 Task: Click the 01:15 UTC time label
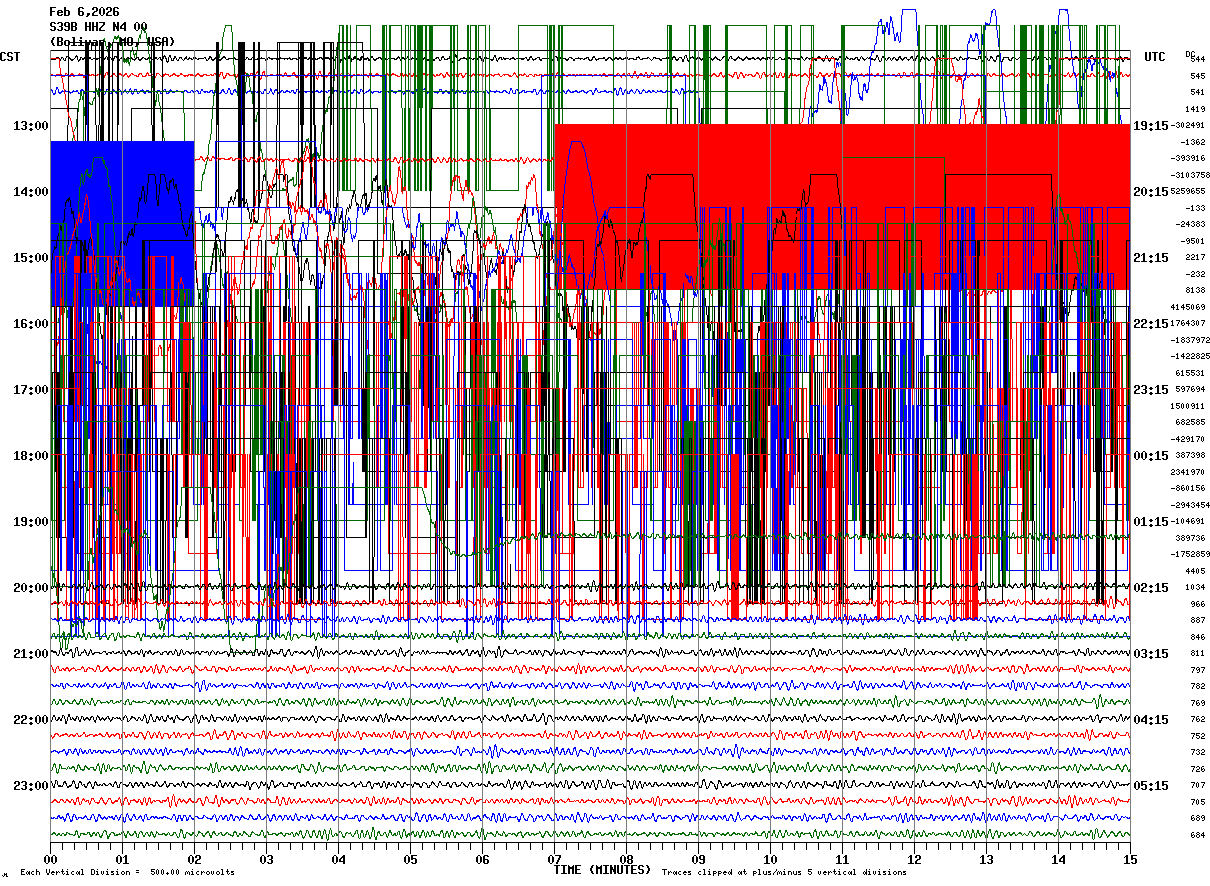click(x=1151, y=522)
